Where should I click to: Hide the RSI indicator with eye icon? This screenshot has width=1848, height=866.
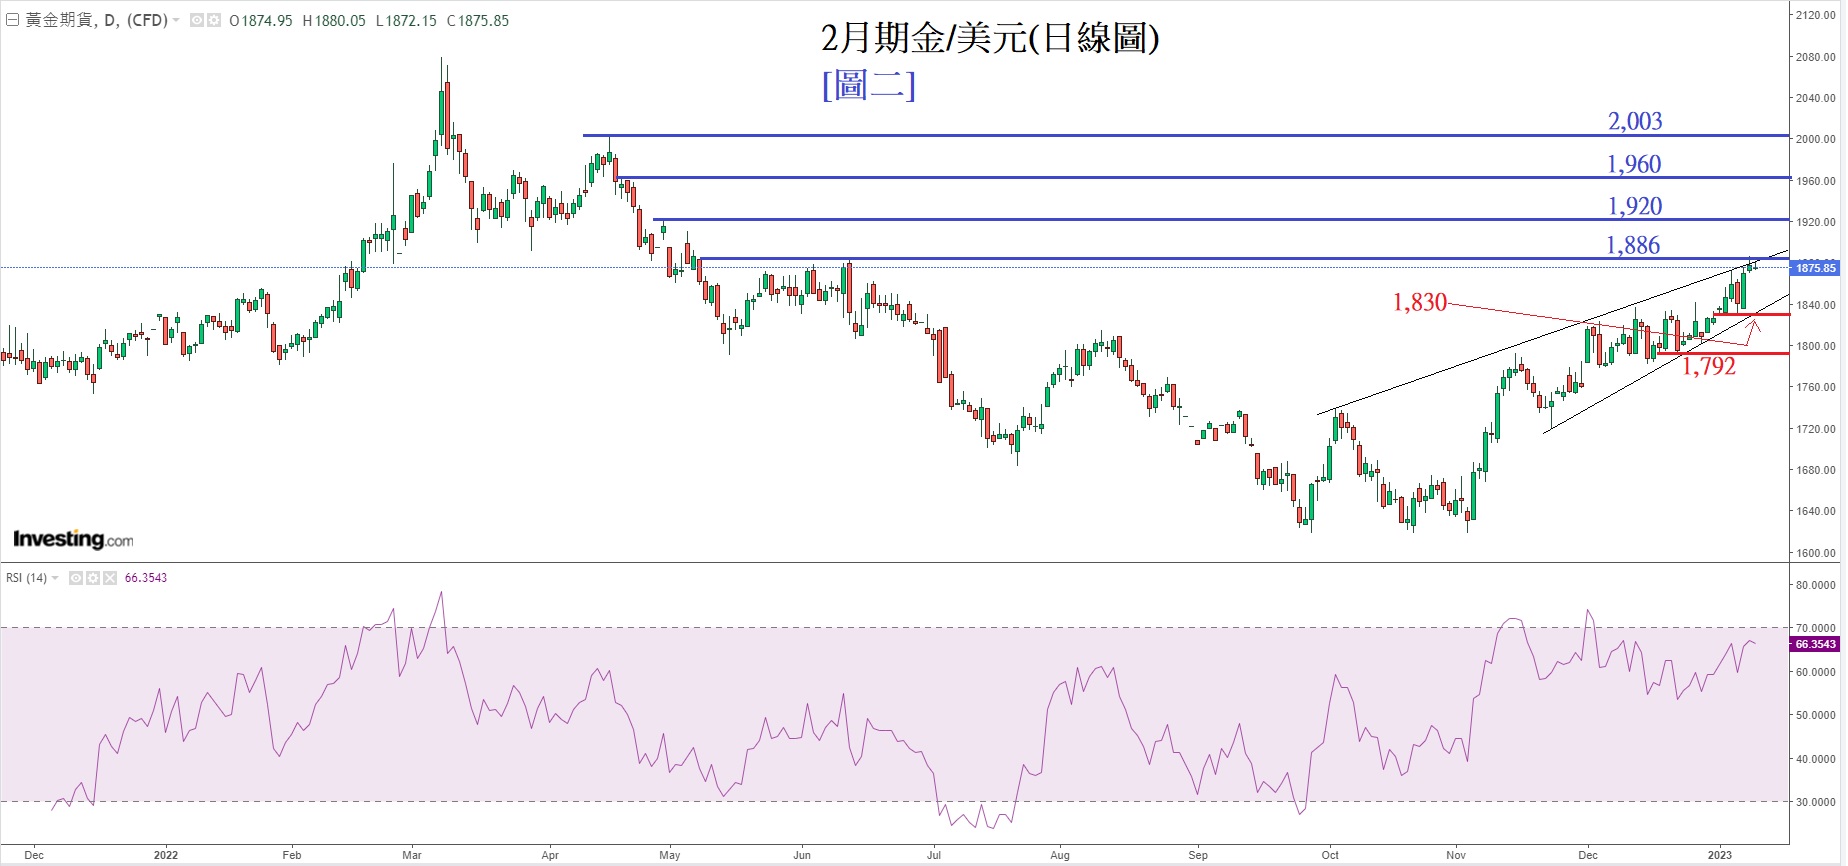point(75,578)
